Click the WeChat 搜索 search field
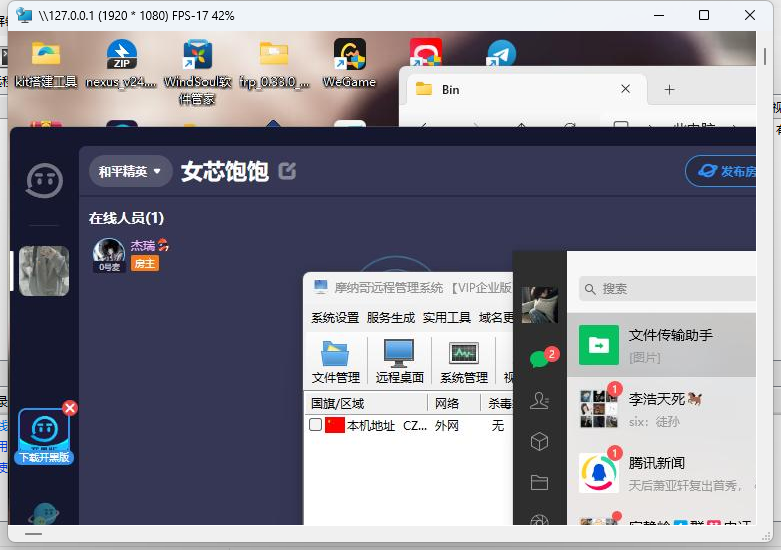Screen dimensions: 781x550 click(667, 289)
